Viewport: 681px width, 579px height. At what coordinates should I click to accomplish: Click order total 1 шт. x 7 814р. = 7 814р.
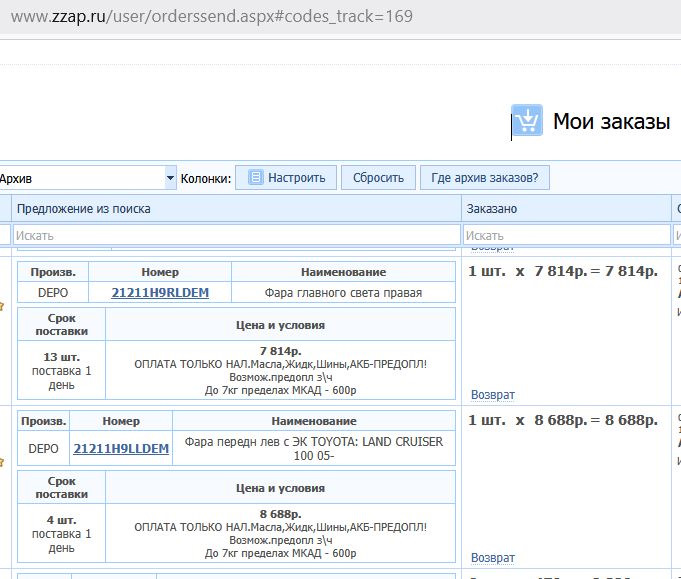coord(563,271)
